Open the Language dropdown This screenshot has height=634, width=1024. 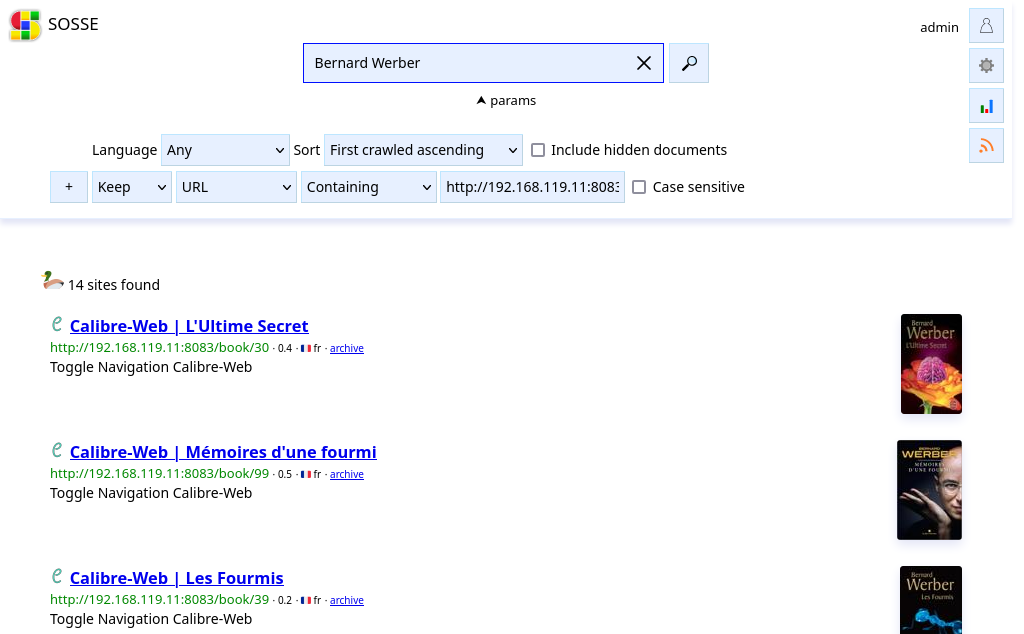coord(225,150)
